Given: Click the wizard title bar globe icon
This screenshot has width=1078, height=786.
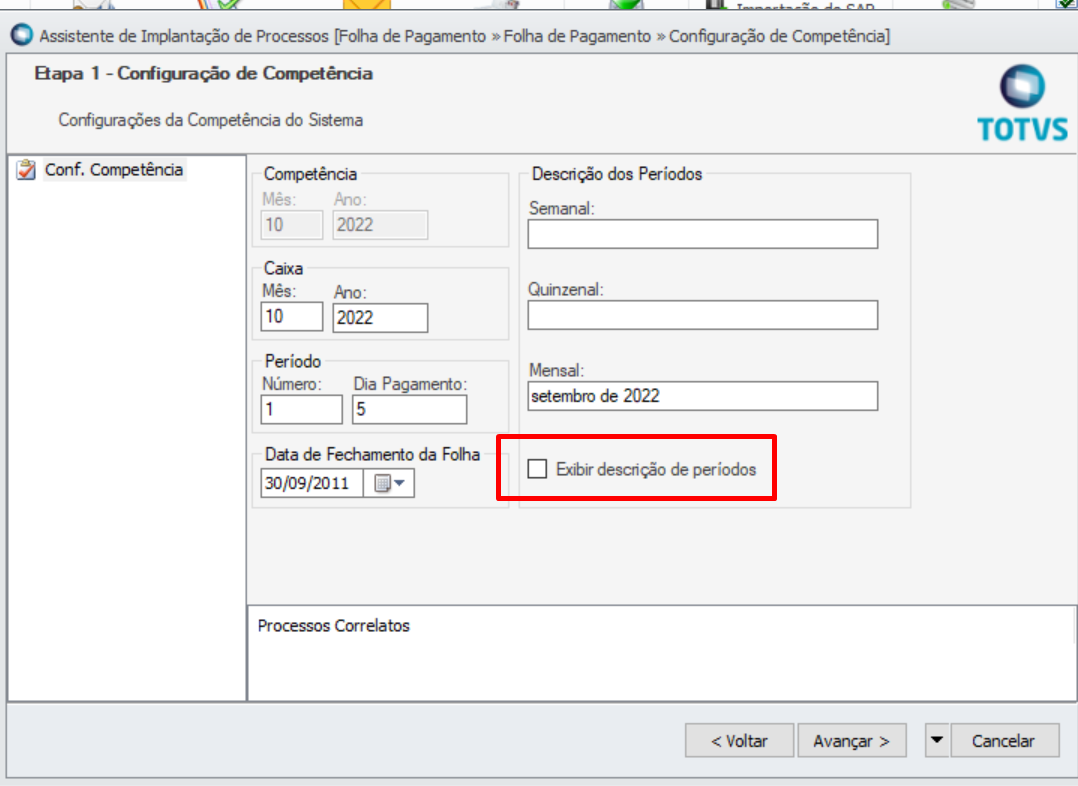Looking at the screenshot, I should 21,35.
